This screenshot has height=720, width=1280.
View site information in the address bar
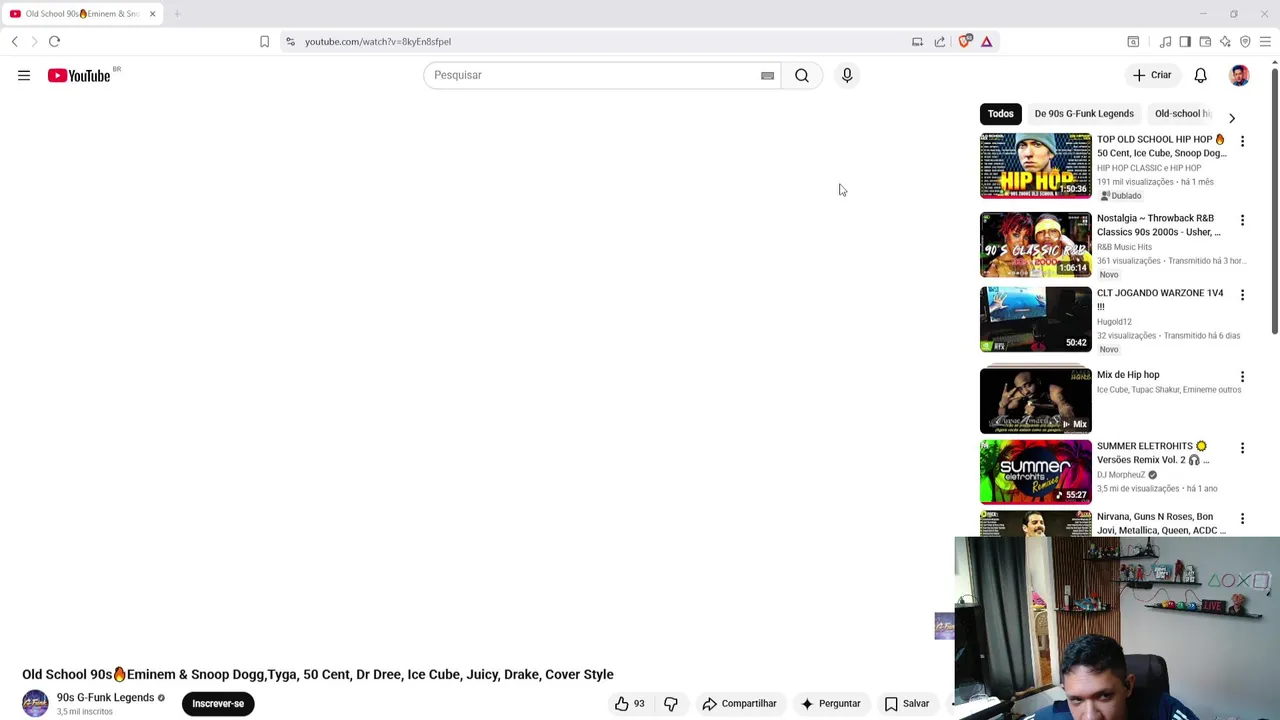(290, 41)
